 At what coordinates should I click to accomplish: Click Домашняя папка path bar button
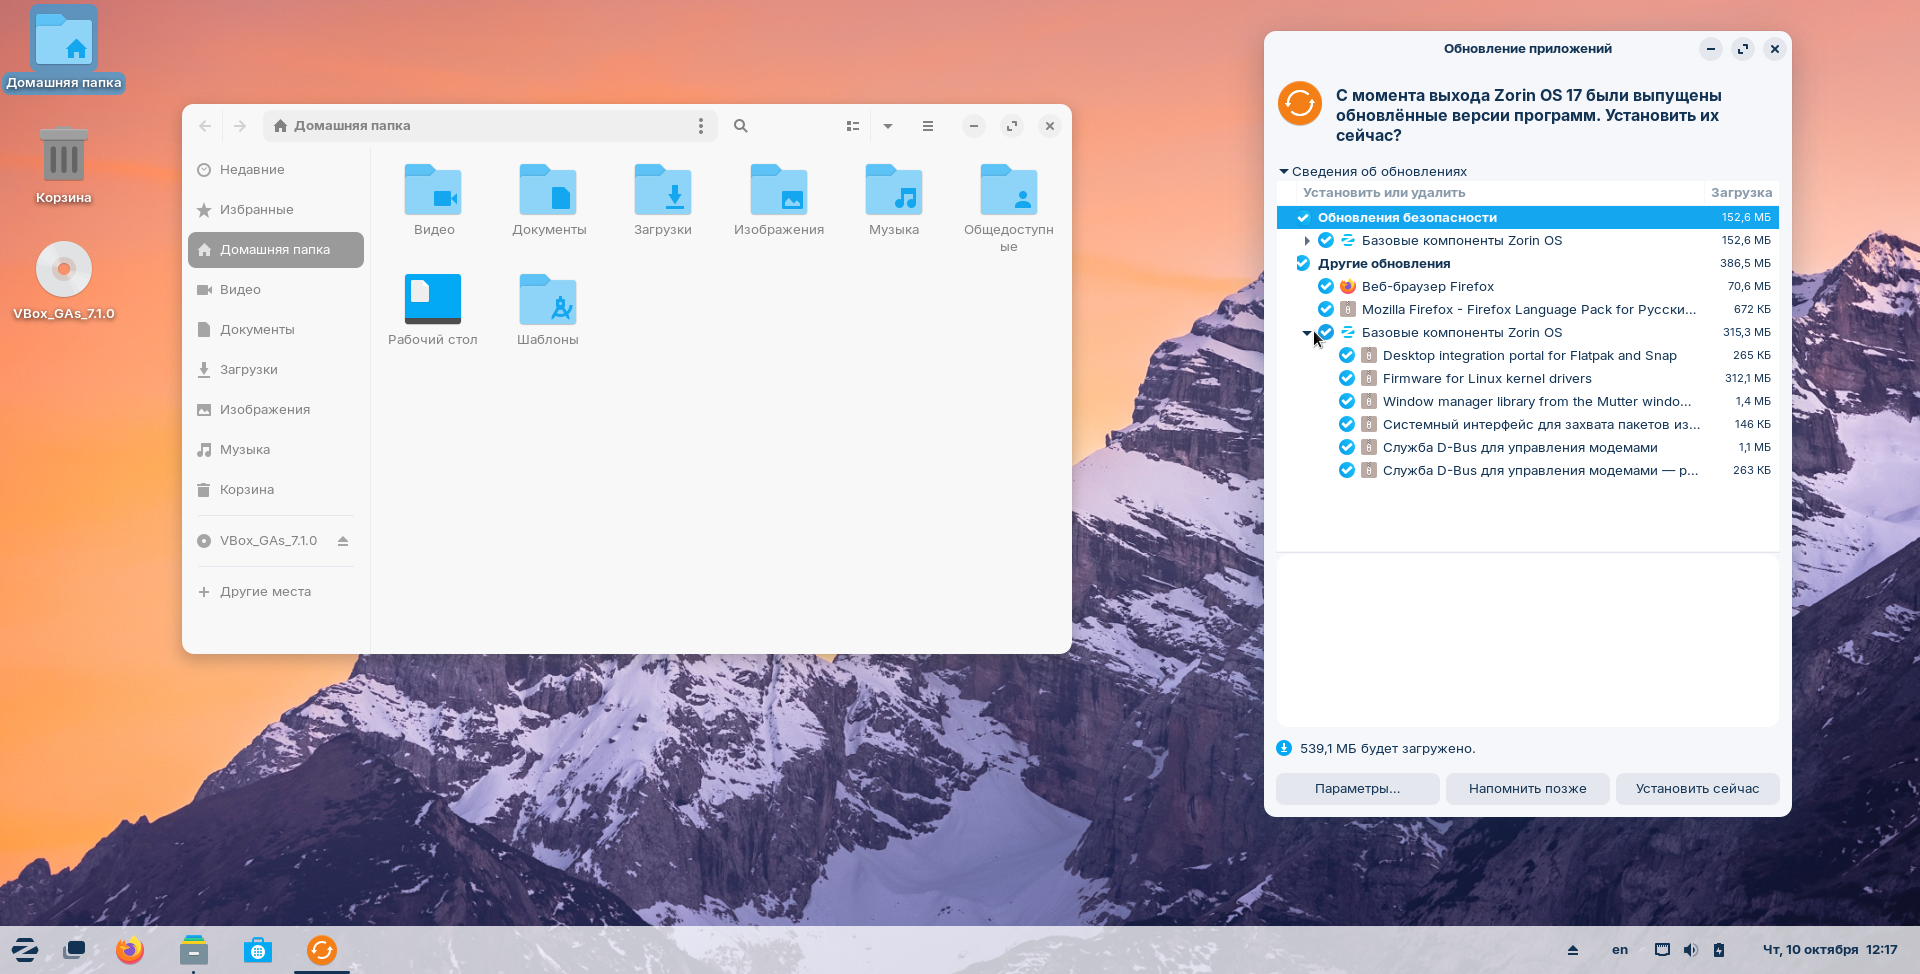pos(341,126)
